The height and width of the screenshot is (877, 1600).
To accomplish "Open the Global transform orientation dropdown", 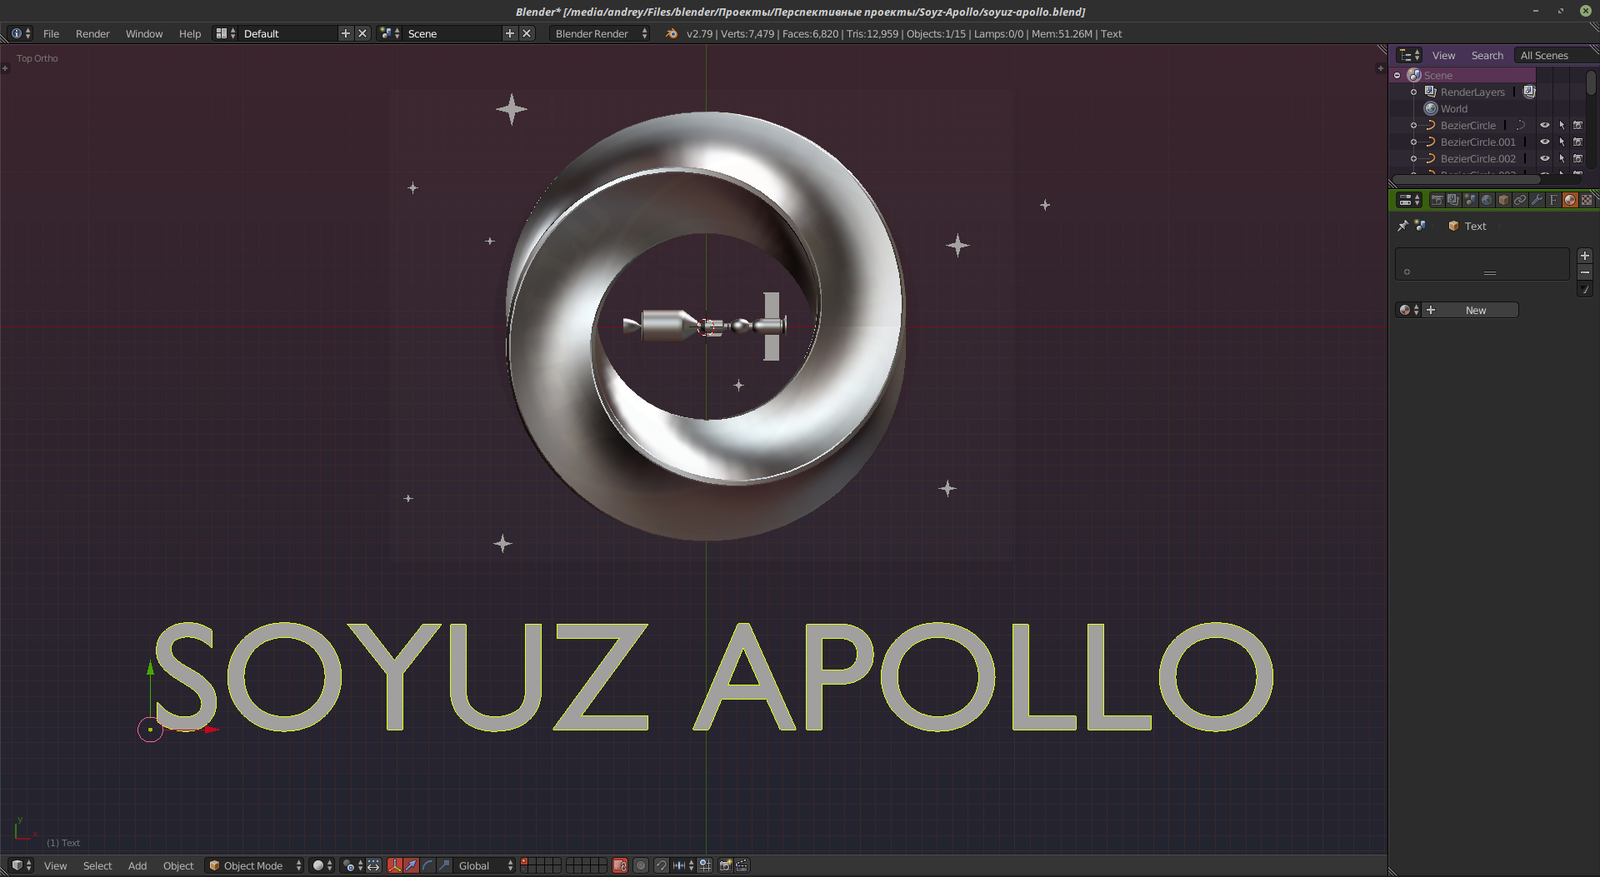I will point(484,865).
